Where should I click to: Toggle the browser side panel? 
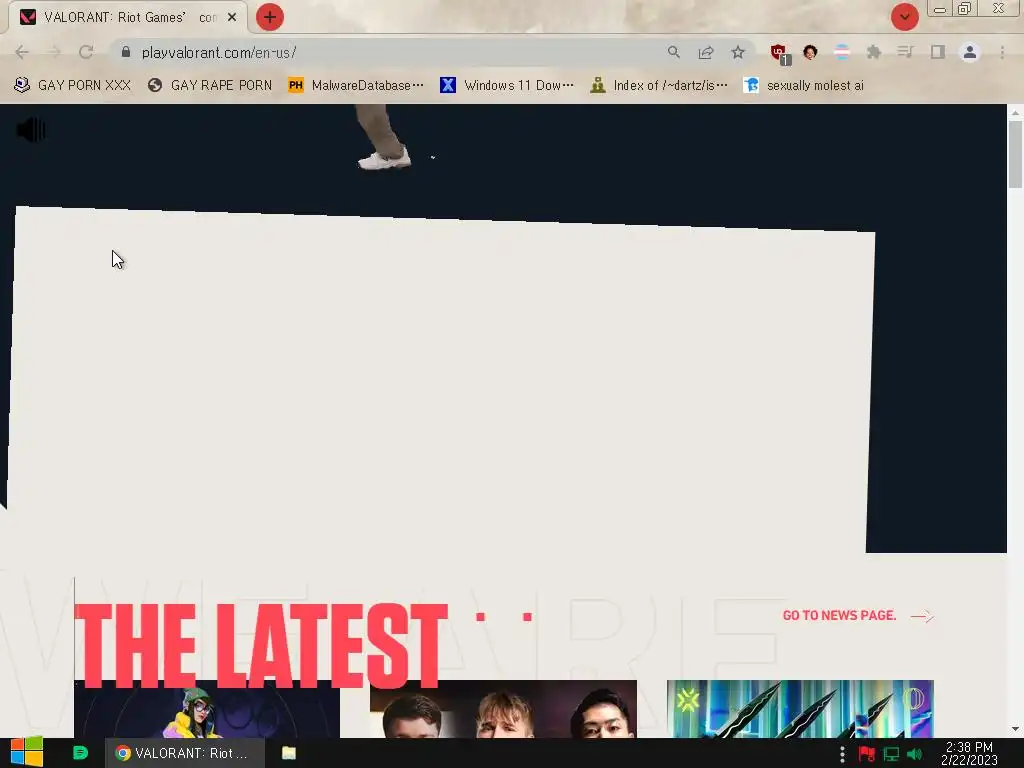(938, 52)
